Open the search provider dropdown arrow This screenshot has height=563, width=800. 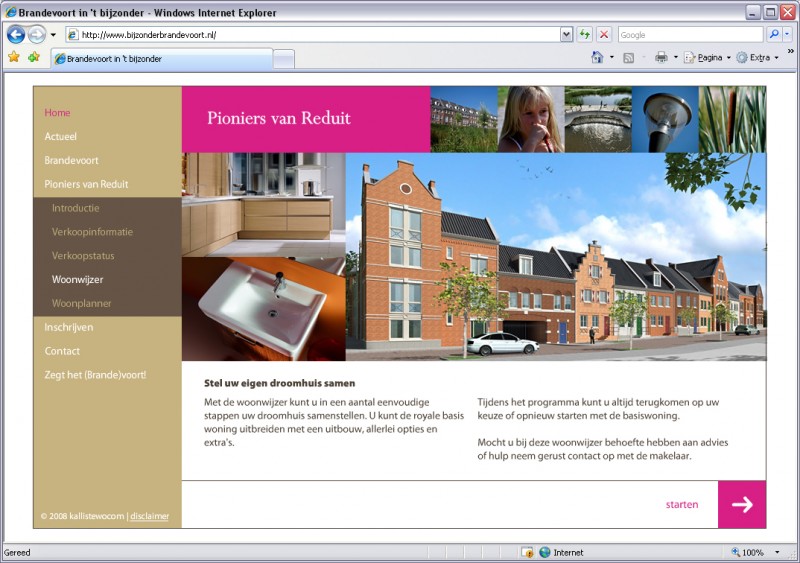787,35
